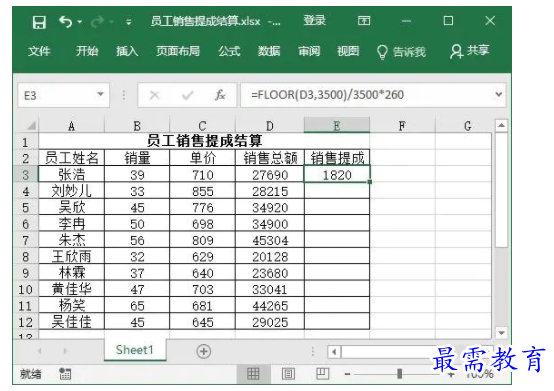Click cell with name 张浩
This screenshot has width=554, height=391.
pos(72,174)
